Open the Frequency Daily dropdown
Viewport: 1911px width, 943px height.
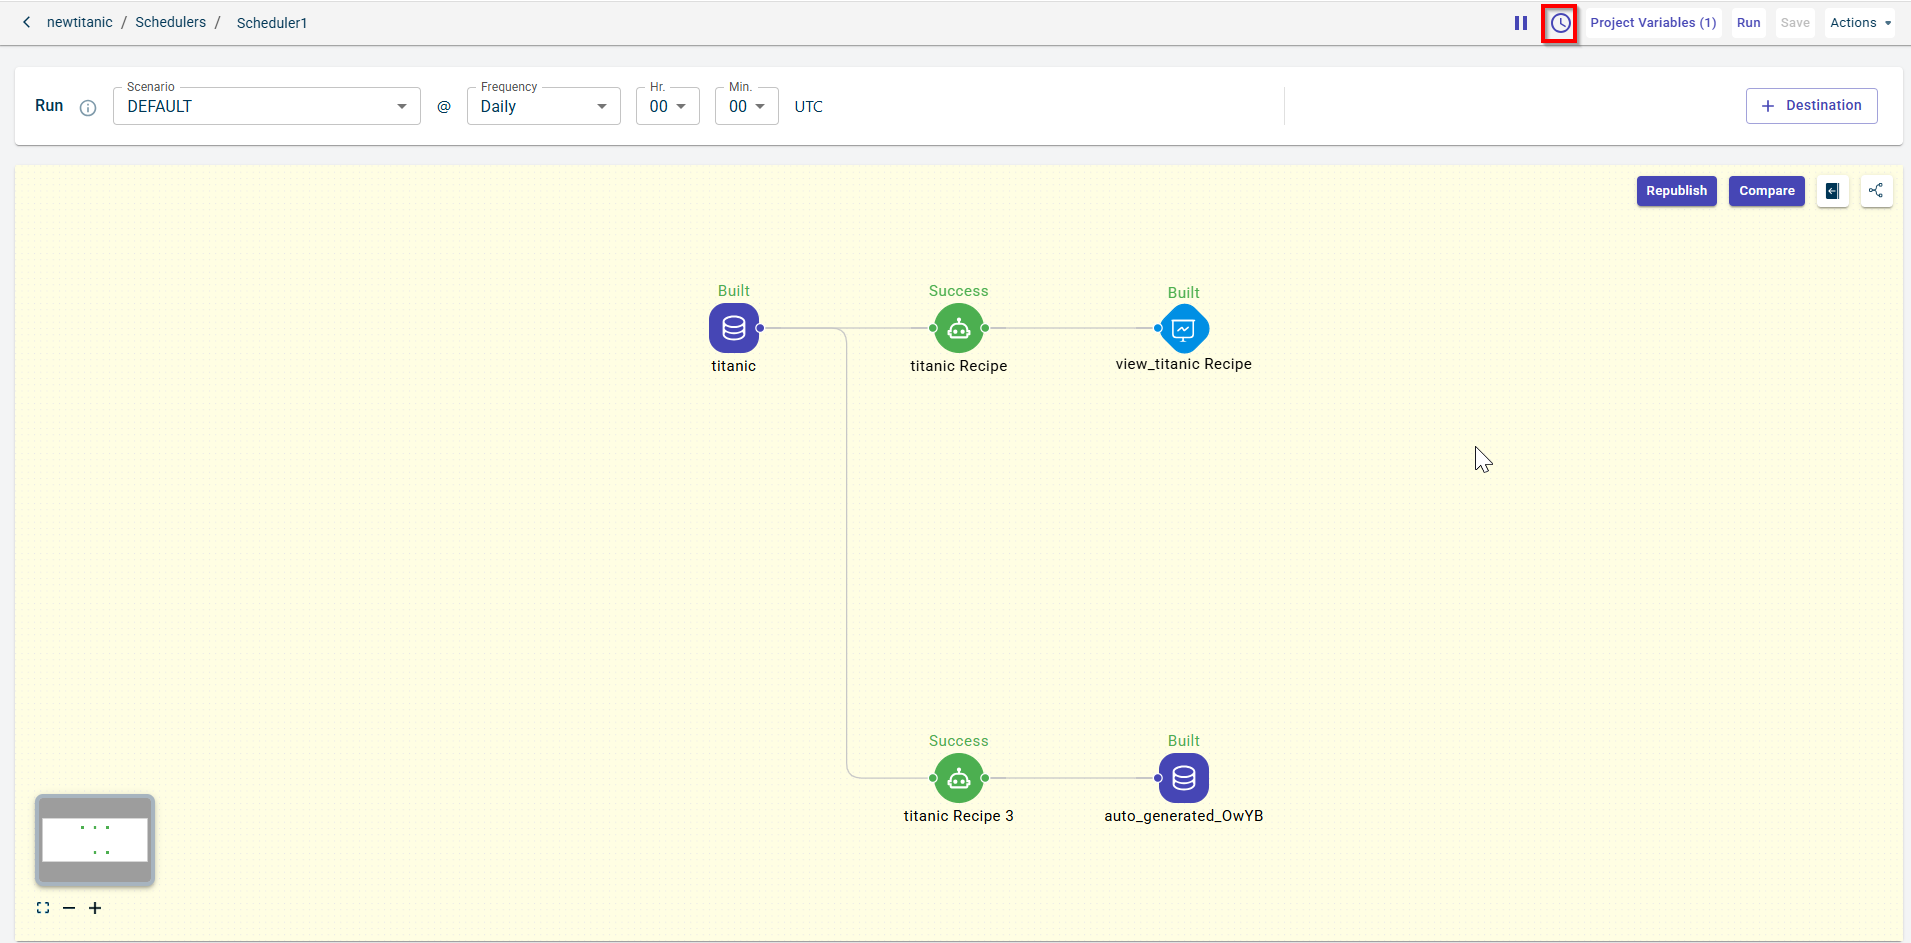click(543, 107)
